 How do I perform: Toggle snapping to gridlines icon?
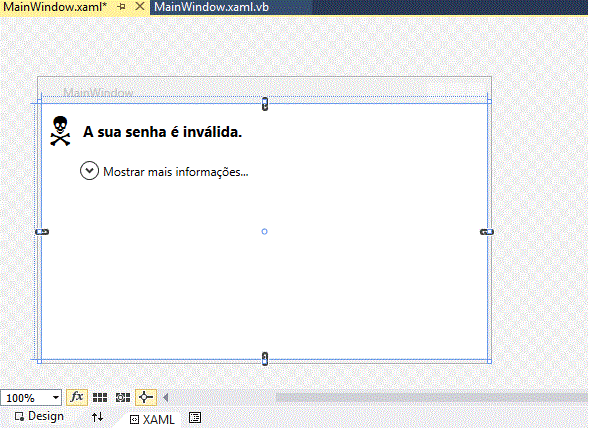tap(123, 398)
